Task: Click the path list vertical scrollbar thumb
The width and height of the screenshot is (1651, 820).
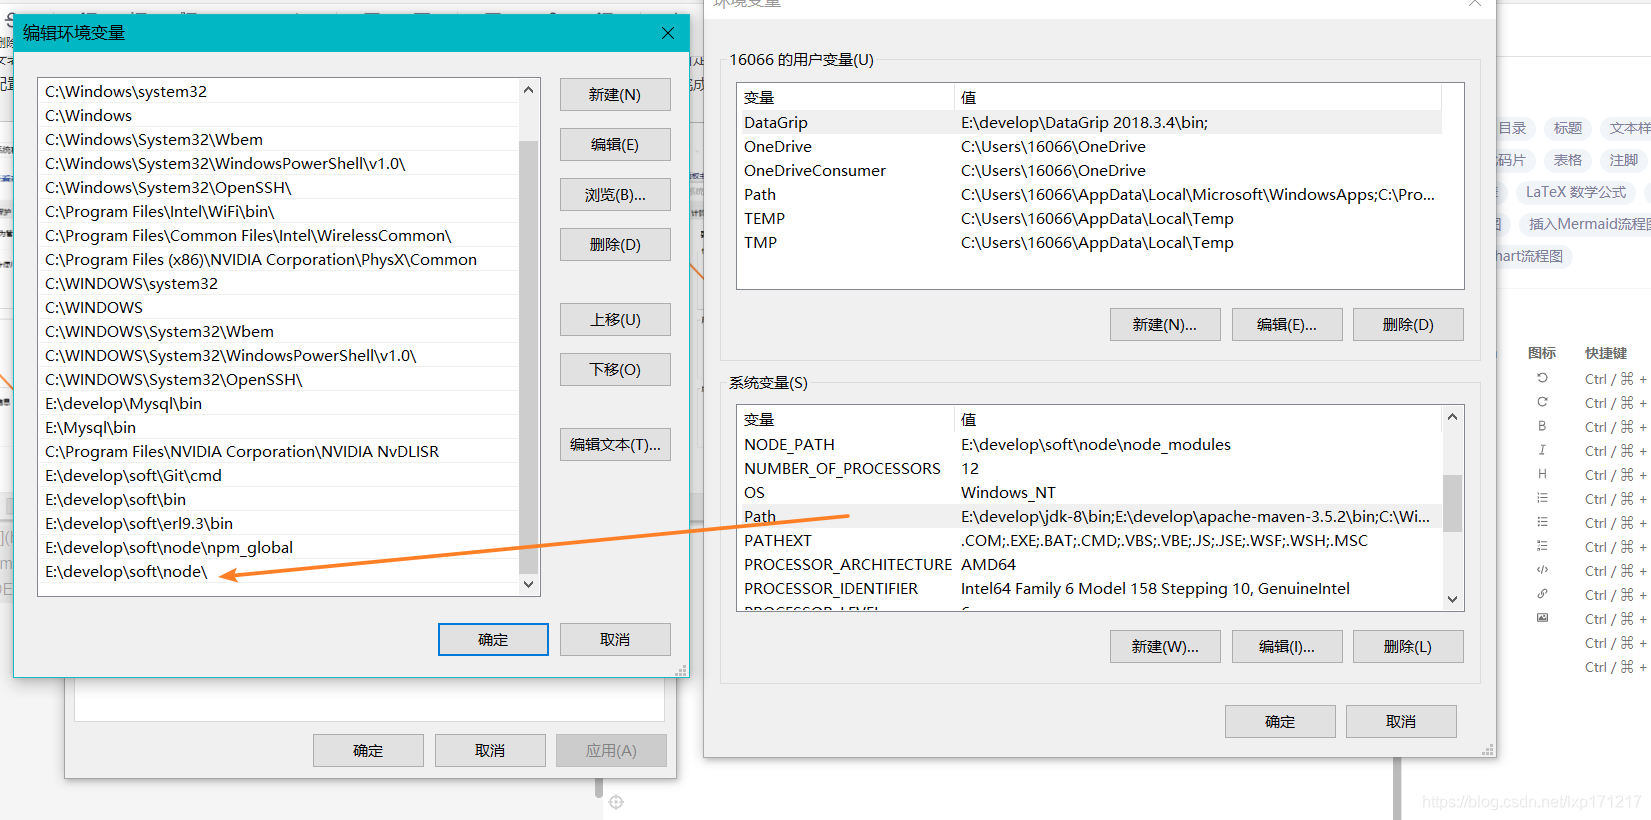Action: 529,357
